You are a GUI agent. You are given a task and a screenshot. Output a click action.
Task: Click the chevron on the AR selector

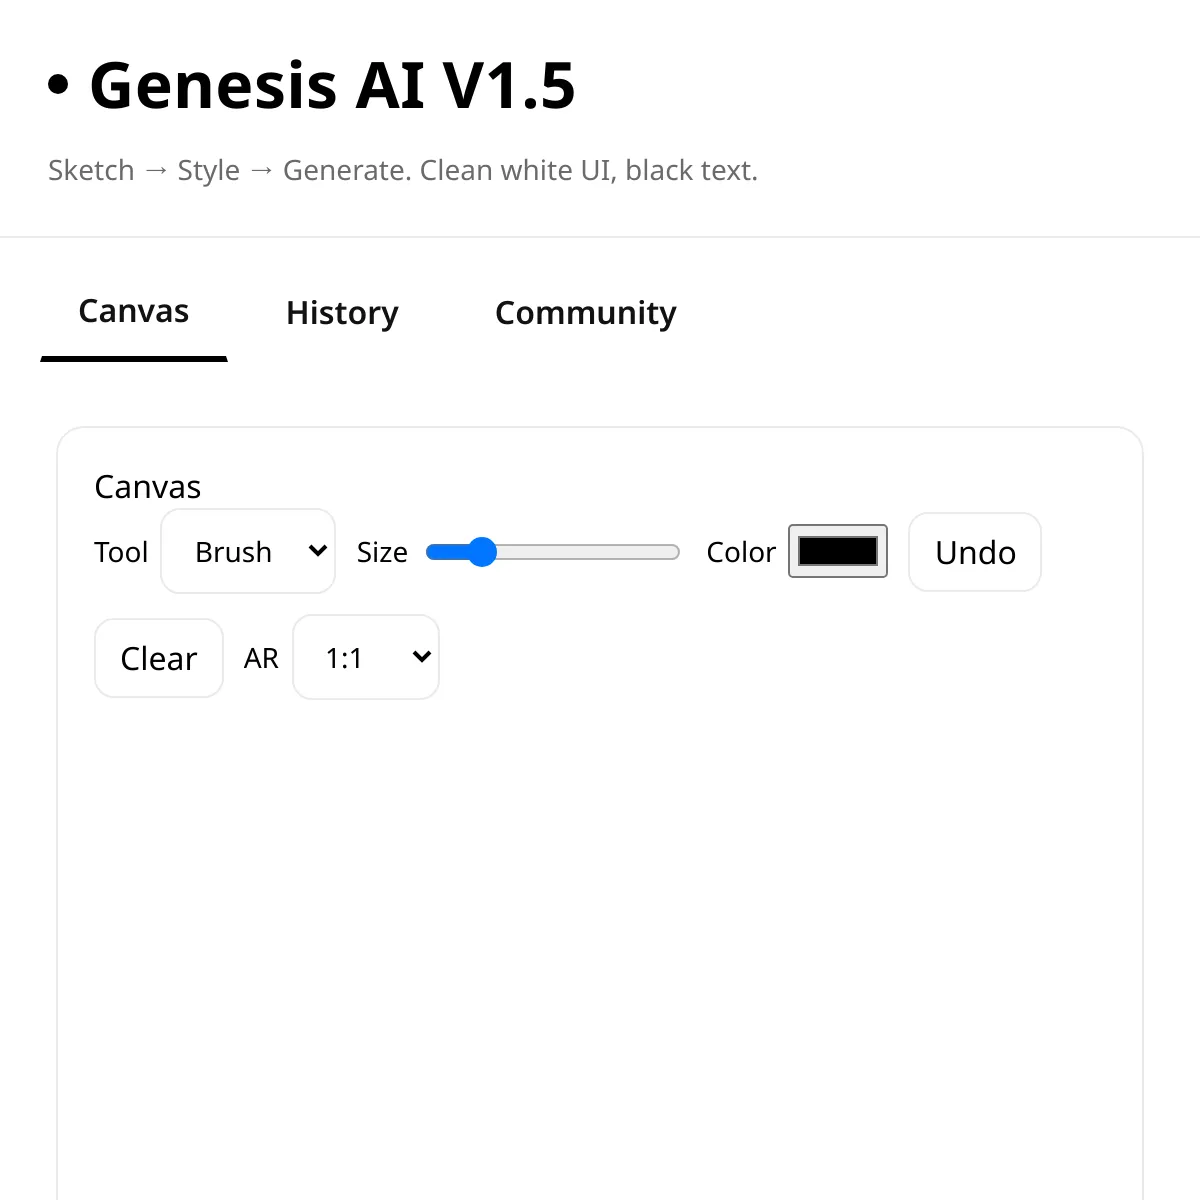pos(422,657)
